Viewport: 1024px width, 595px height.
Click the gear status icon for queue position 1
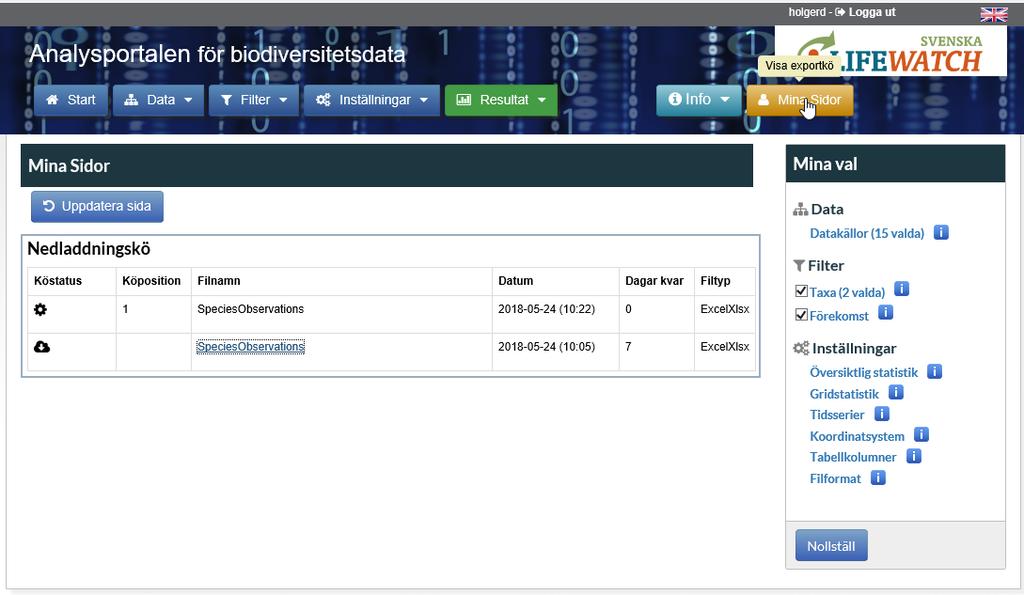pyautogui.click(x=40, y=310)
